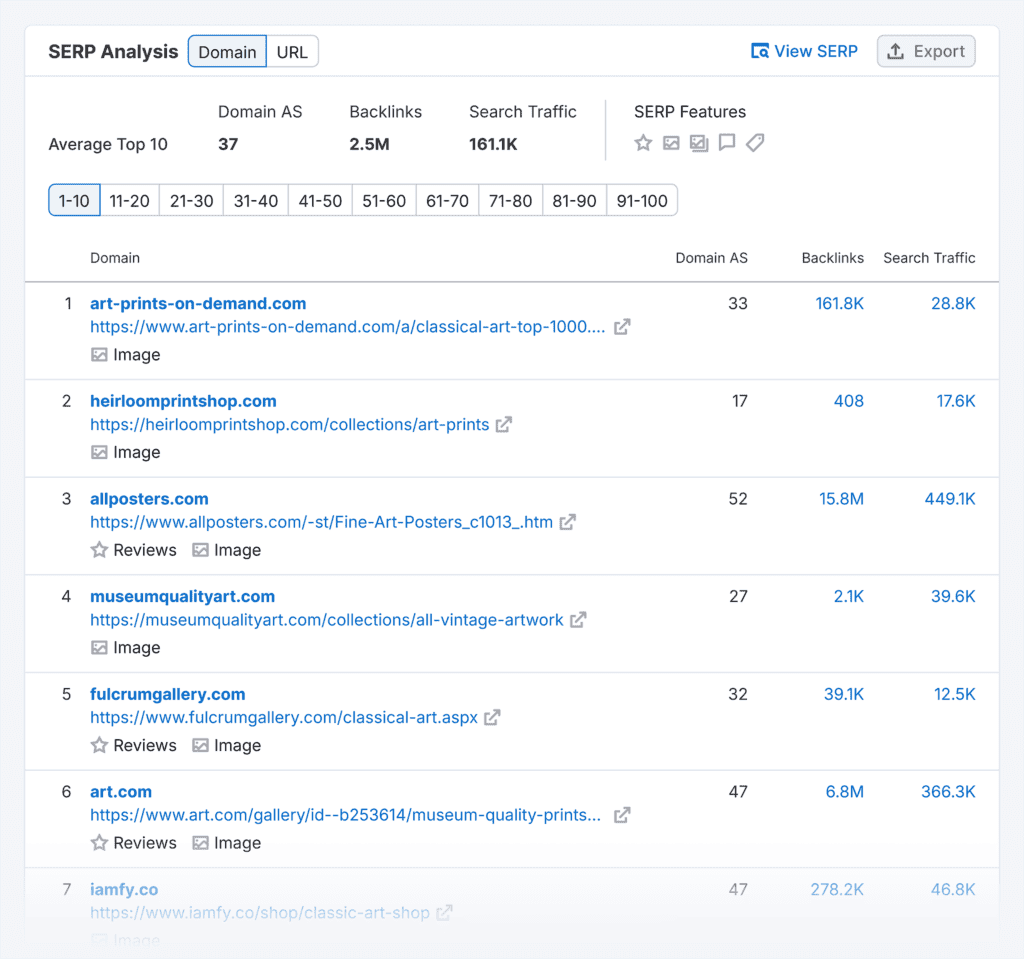Click the speech bubble icon in SERP Features
The height and width of the screenshot is (959, 1024).
727,143
